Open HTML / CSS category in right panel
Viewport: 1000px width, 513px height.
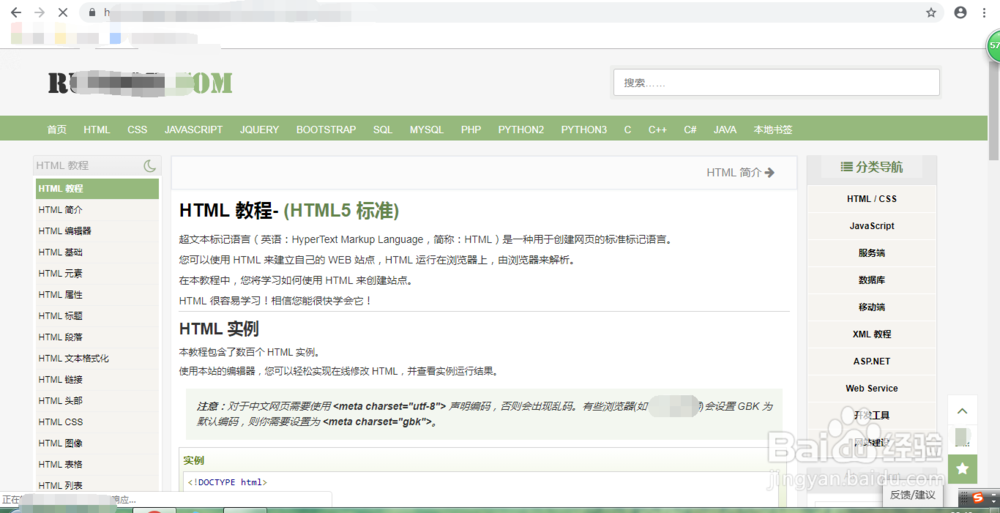coord(872,198)
